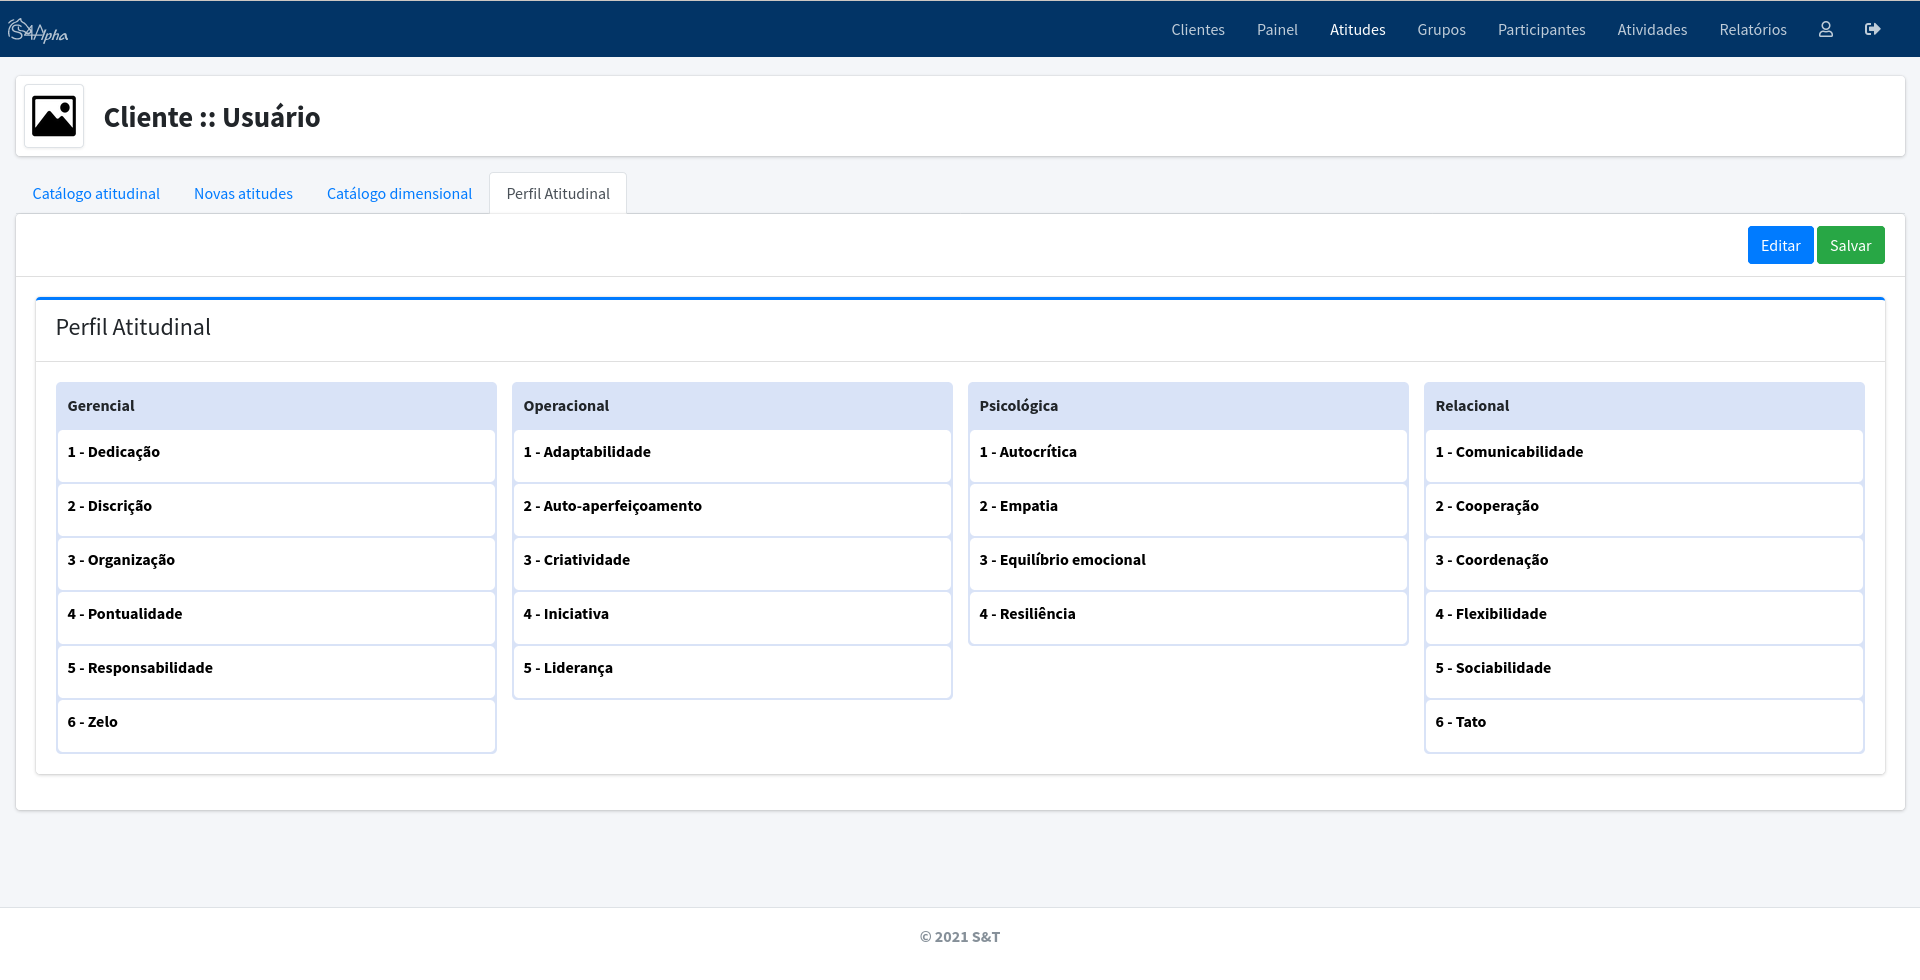
Task: Switch to the Novas atitudes tab
Action: coord(243,194)
